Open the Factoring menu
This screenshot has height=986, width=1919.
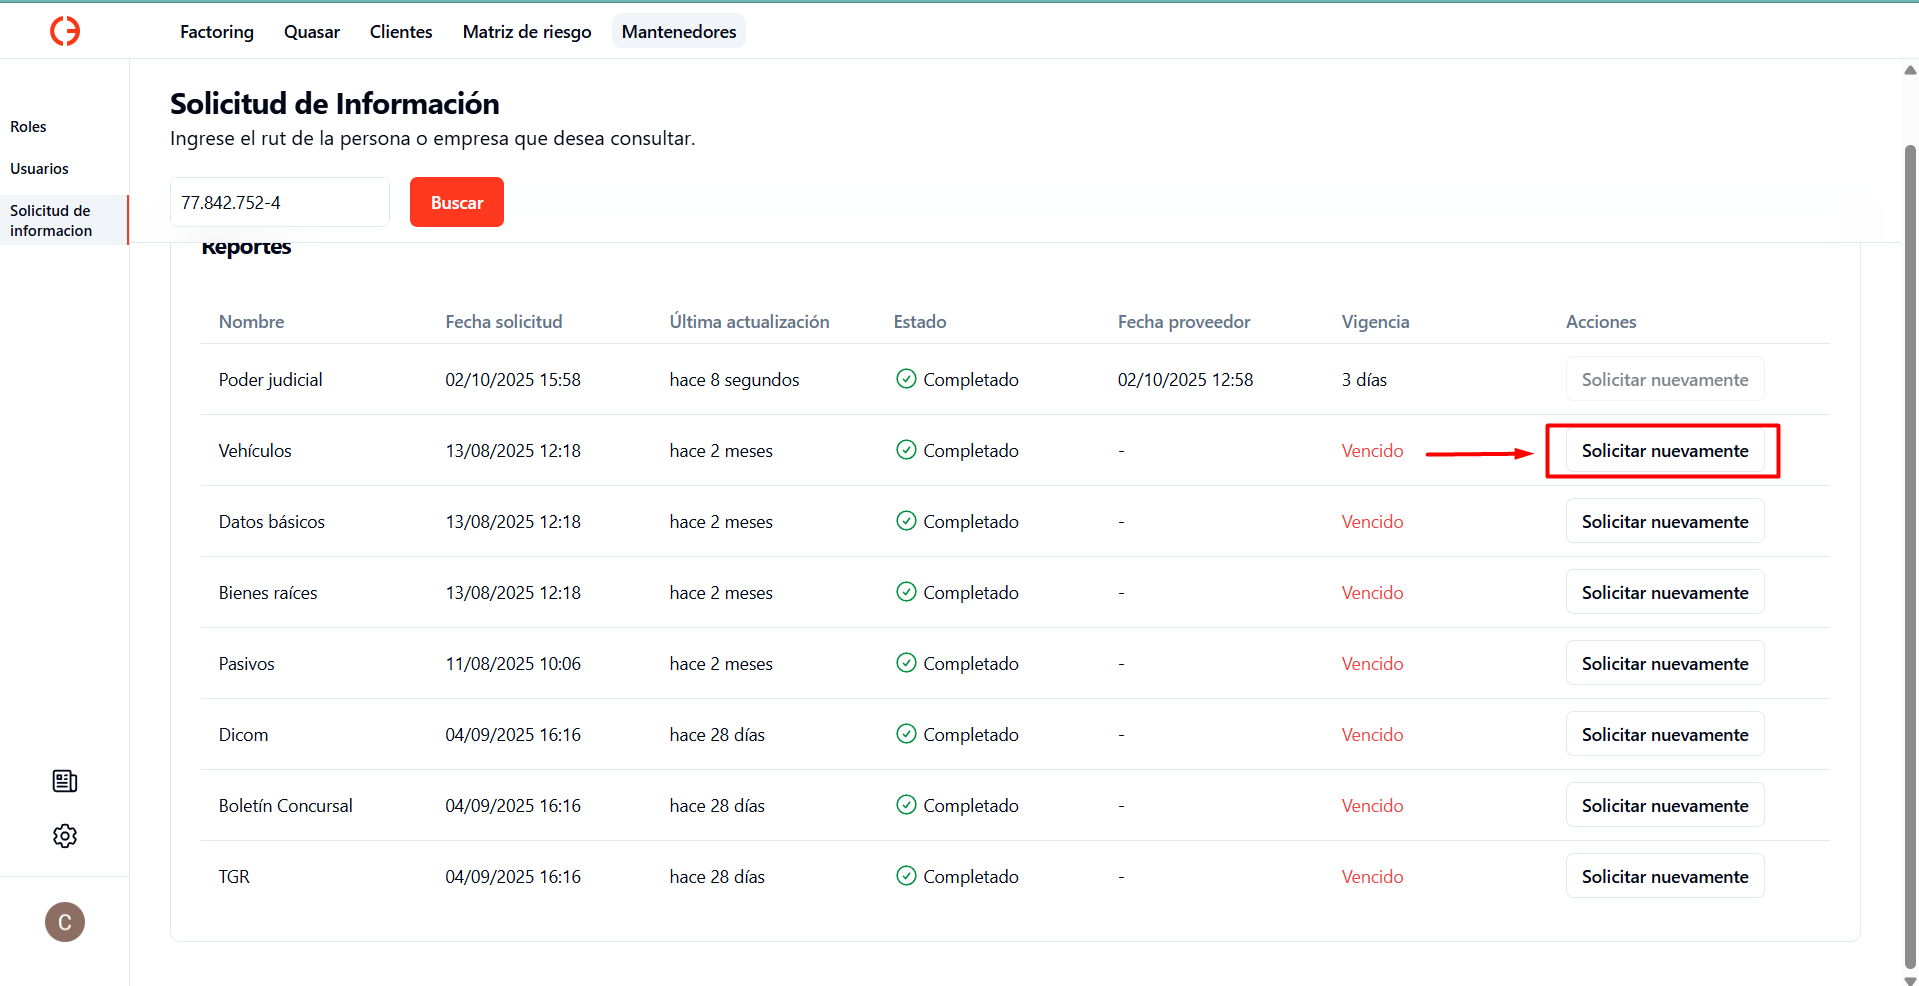217,32
